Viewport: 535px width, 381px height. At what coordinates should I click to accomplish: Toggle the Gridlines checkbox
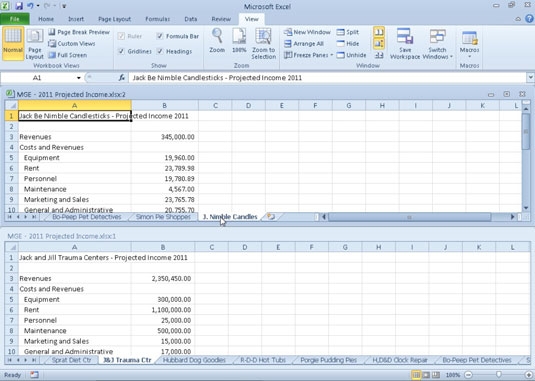tap(121, 51)
